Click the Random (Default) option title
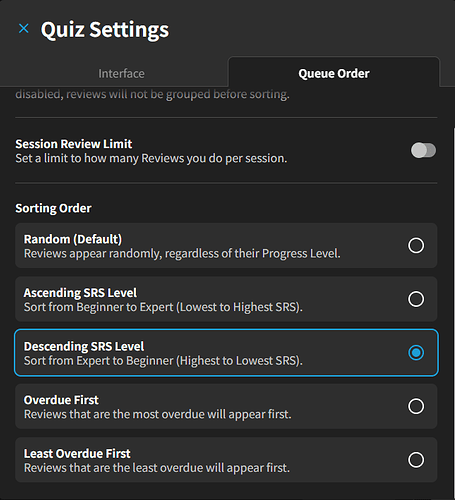Viewport: 455px width, 500px height. point(73,239)
